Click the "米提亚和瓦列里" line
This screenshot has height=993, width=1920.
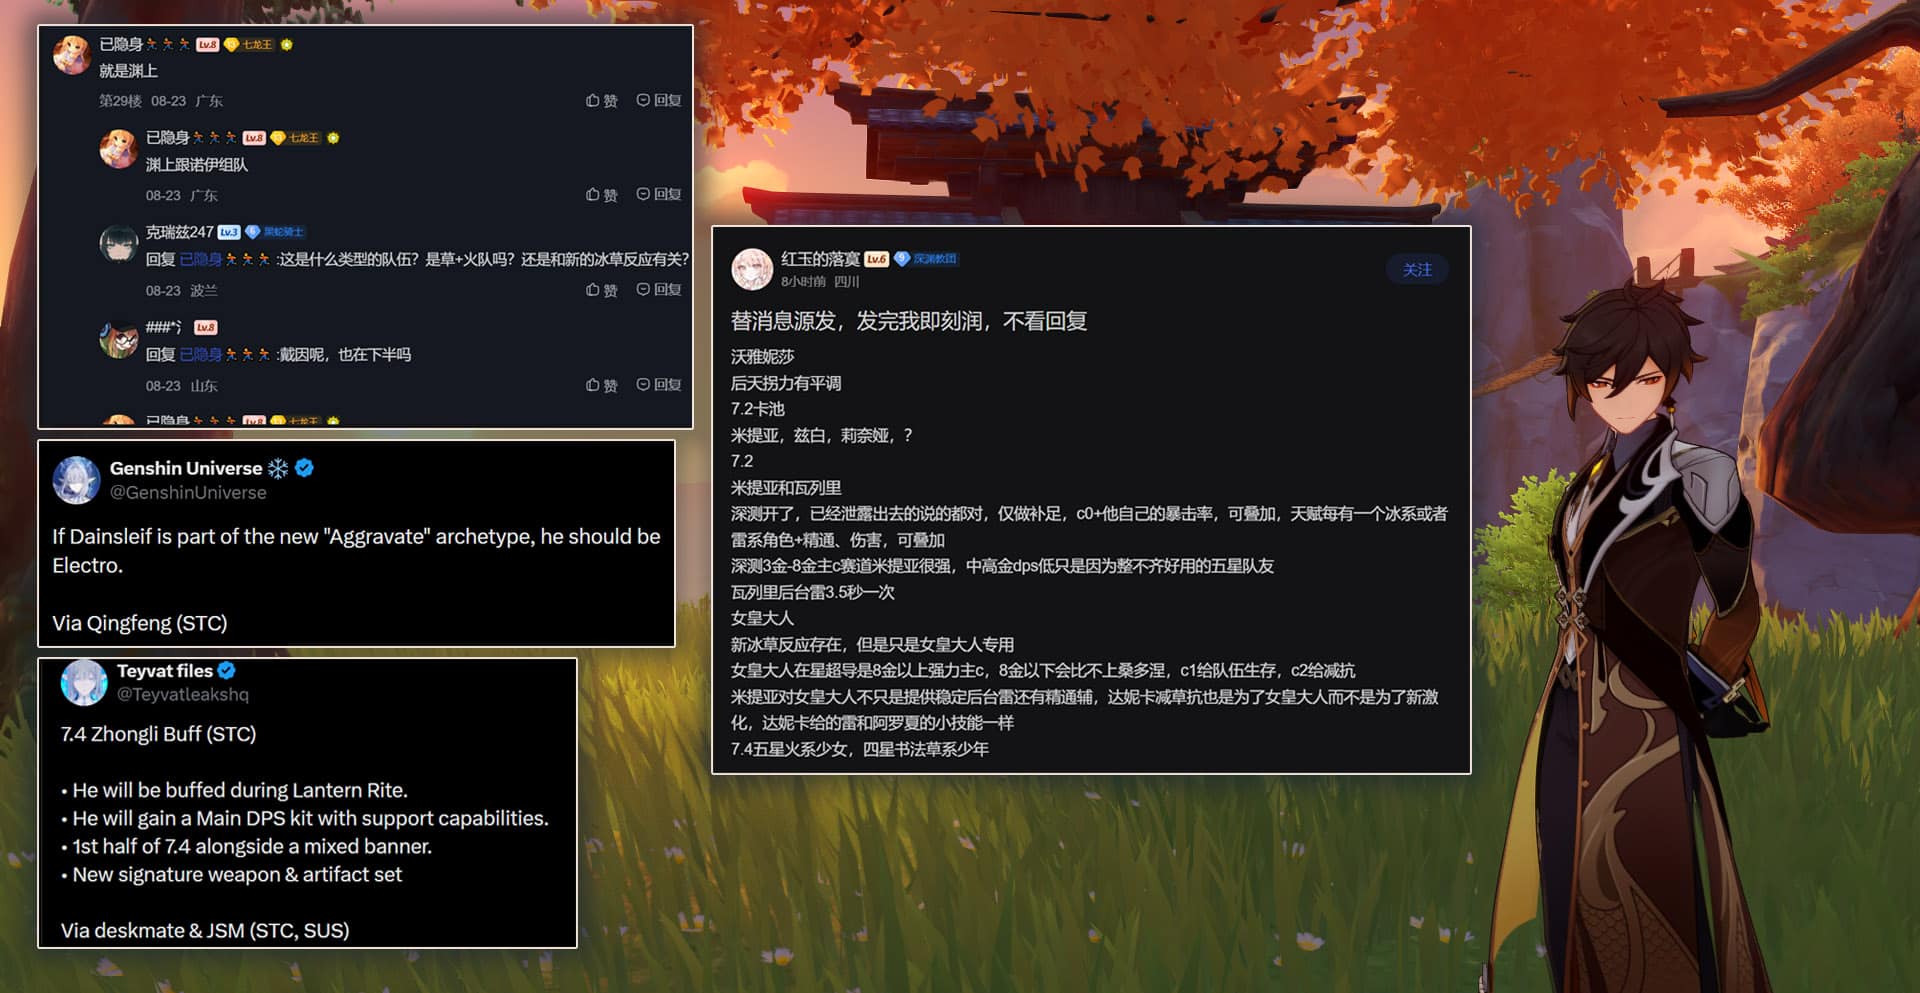pyautogui.click(x=786, y=488)
